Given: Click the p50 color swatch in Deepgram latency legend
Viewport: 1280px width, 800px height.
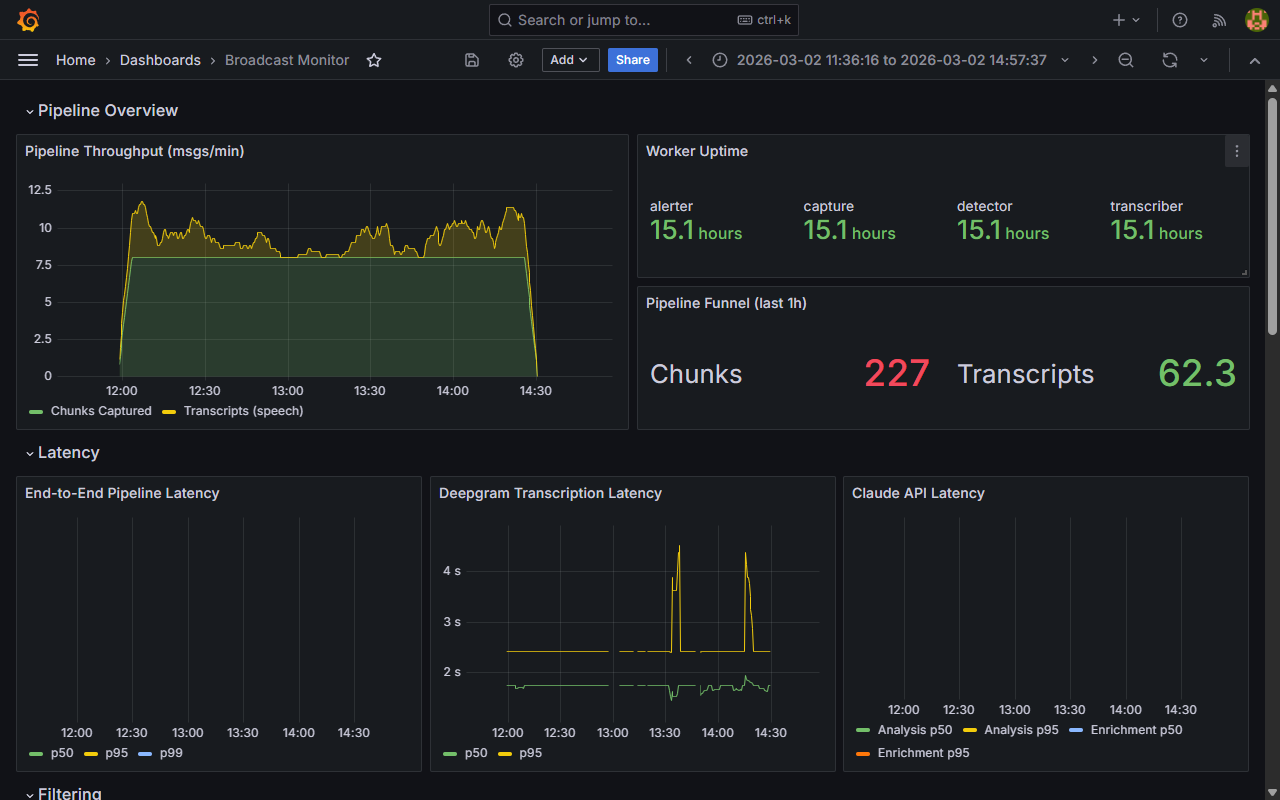Looking at the screenshot, I should (x=449, y=753).
